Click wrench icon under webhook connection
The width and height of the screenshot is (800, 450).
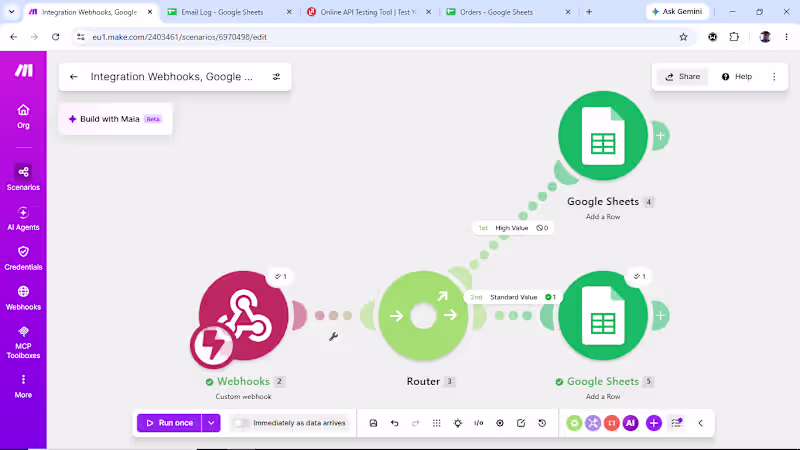click(334, 336)
